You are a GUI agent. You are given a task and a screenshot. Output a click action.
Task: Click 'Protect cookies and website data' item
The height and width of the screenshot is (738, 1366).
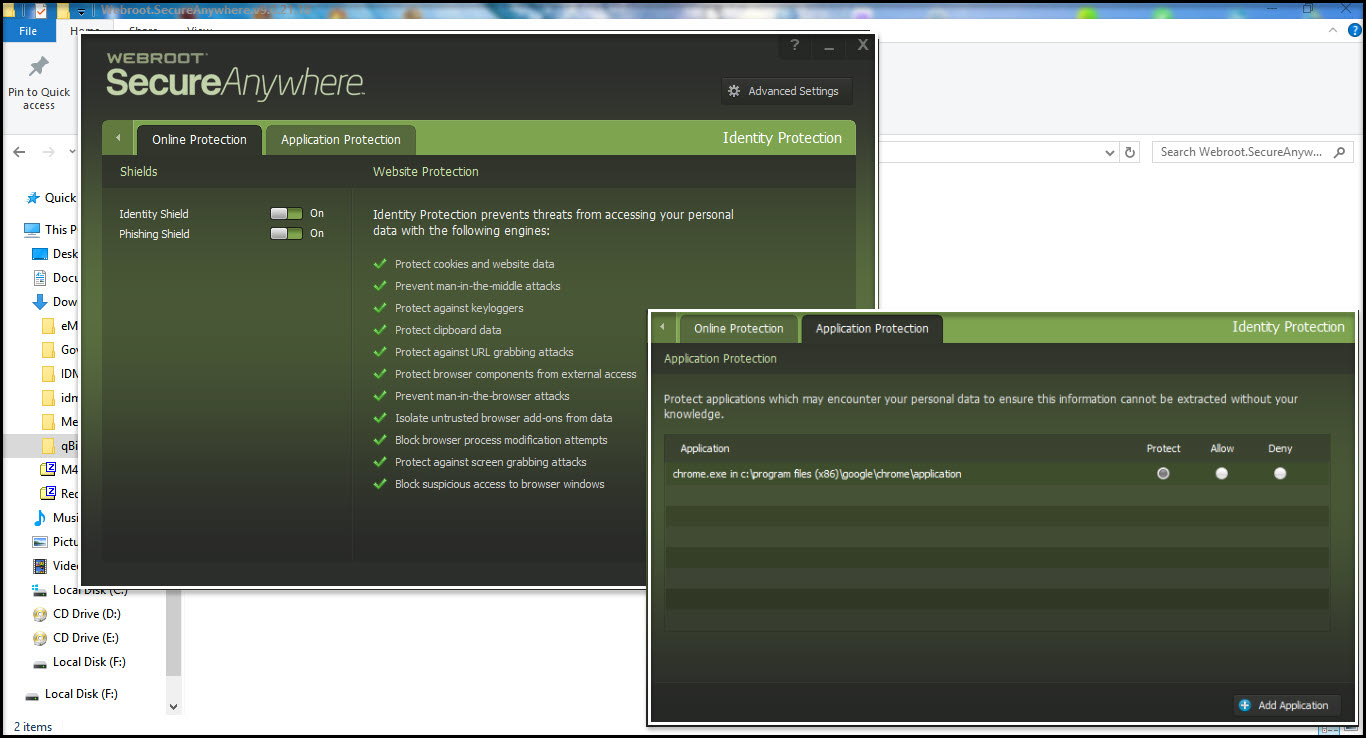474,264
